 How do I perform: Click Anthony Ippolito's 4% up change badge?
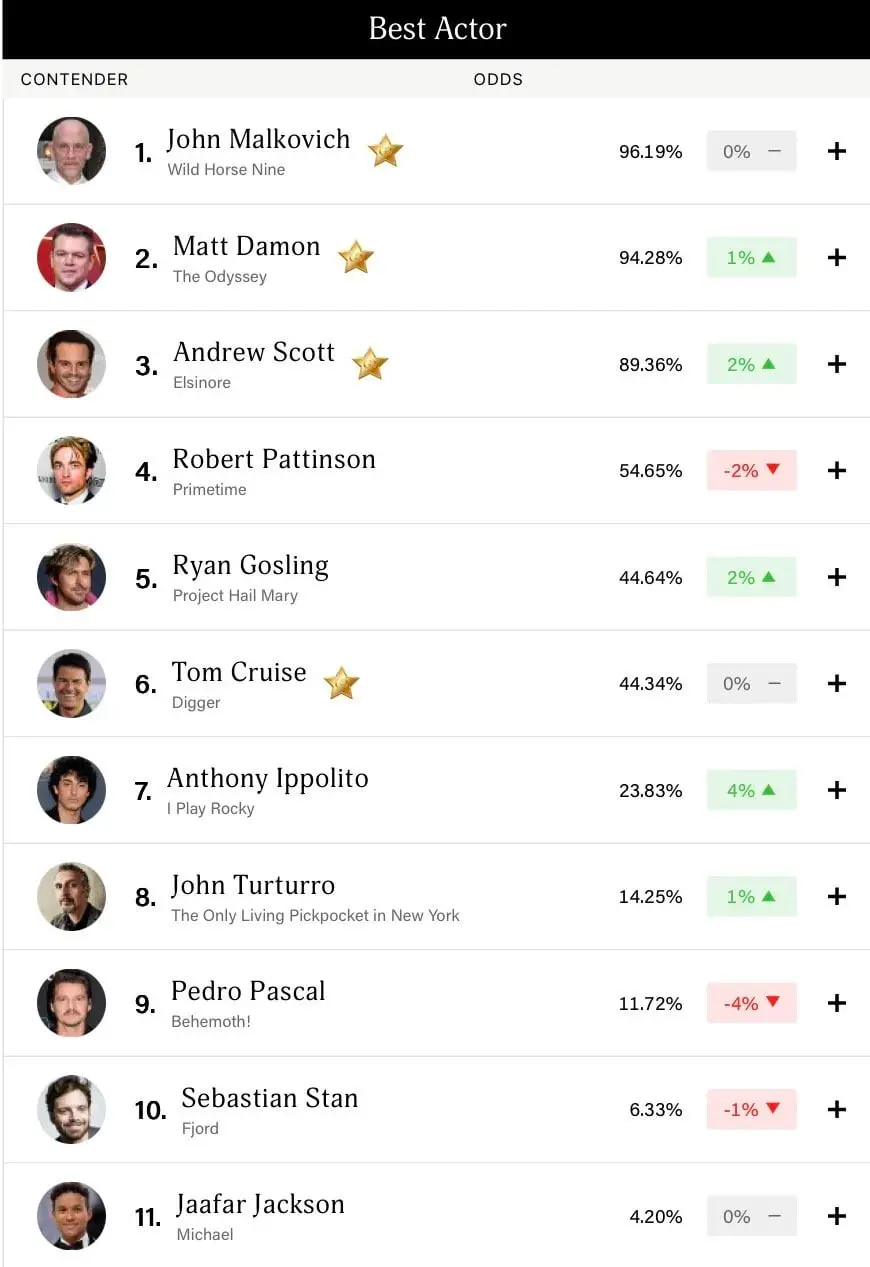(x=751, y=790)
